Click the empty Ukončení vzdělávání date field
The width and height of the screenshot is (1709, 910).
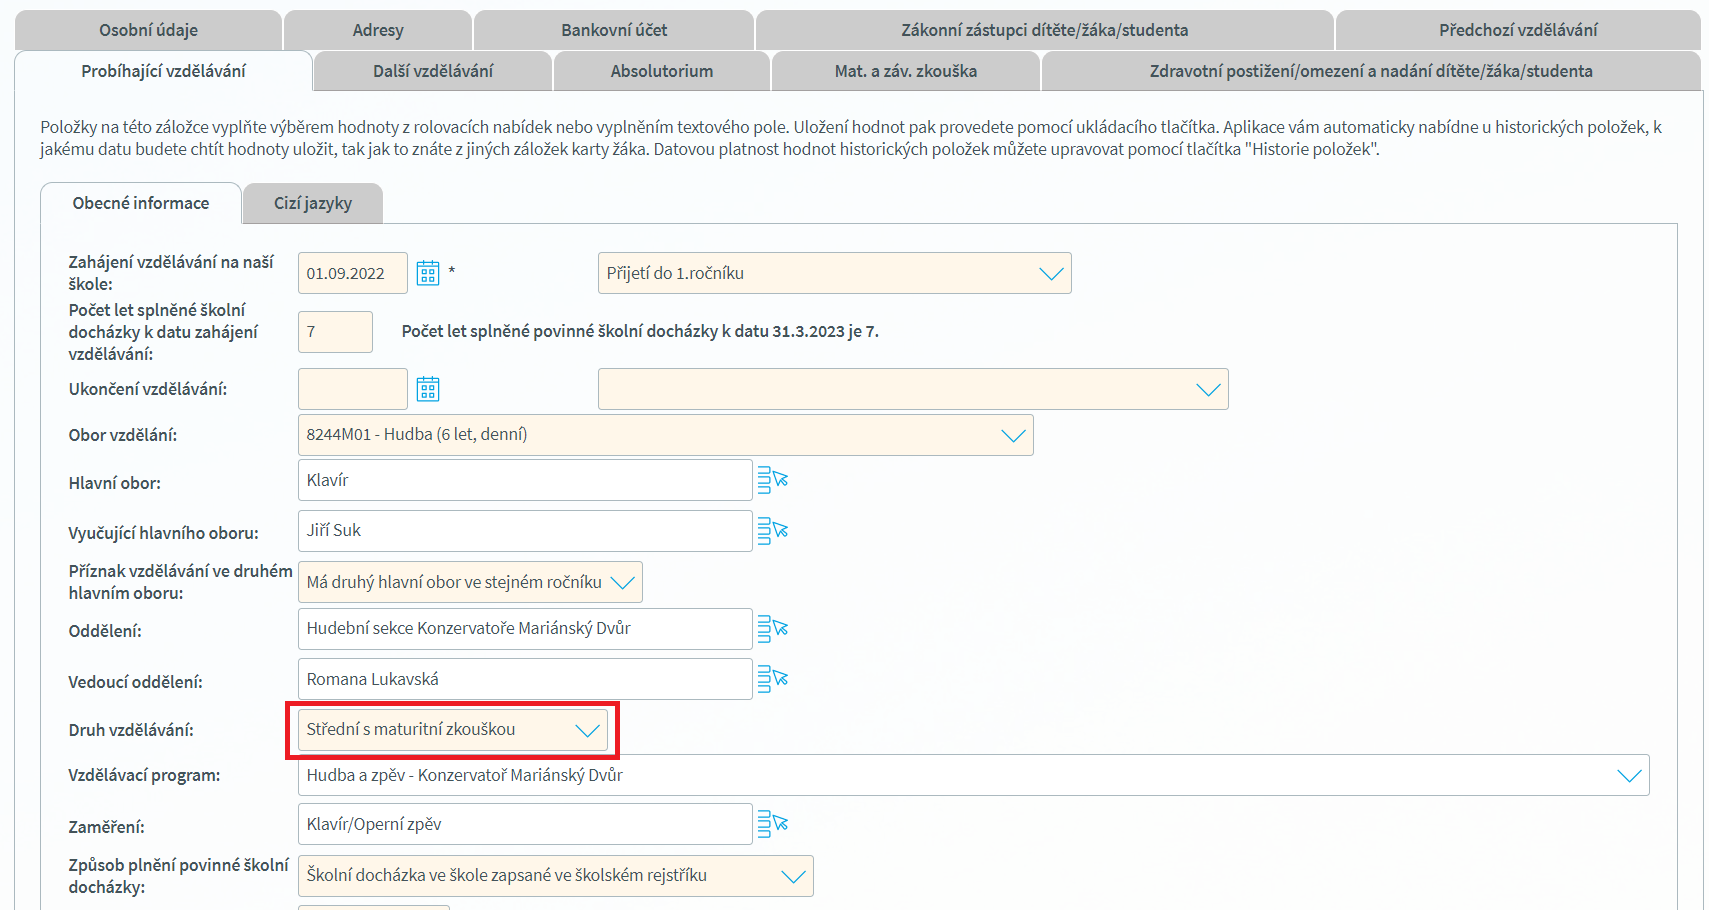click(353, 389)
